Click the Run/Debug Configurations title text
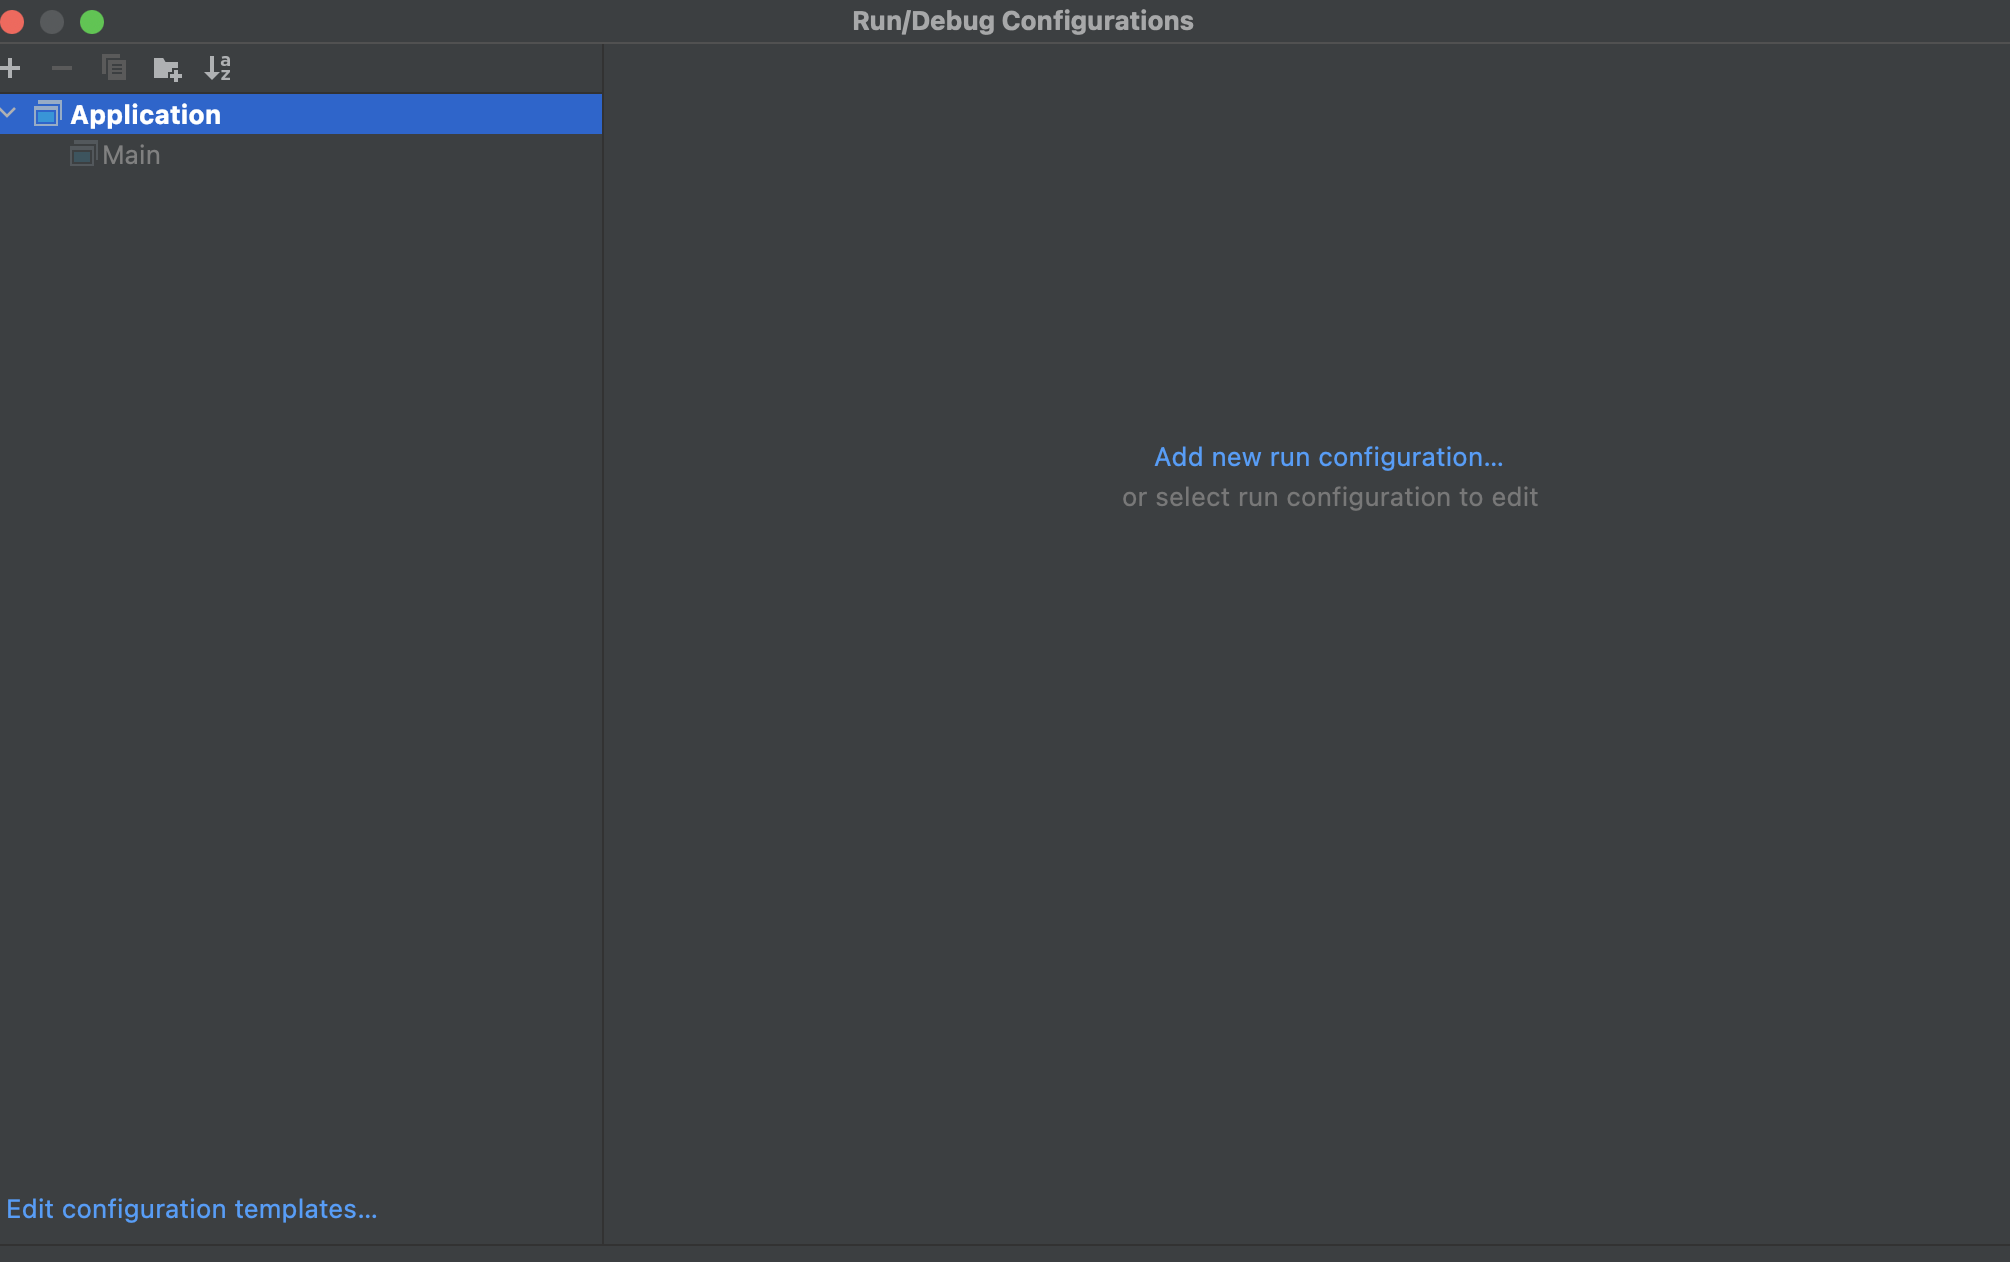Viewport: 2010px width, 1262px height. click(1022, 21)
